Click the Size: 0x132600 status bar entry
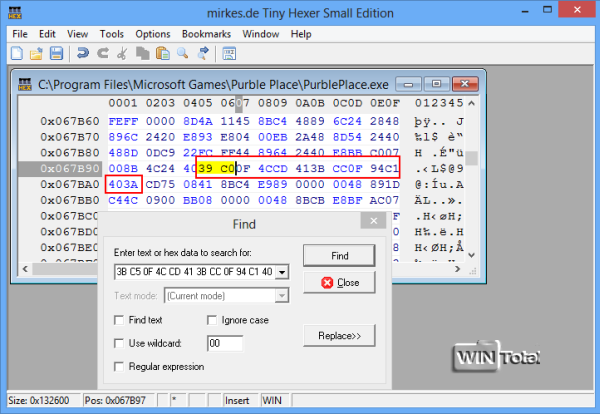 click(39, 401)
